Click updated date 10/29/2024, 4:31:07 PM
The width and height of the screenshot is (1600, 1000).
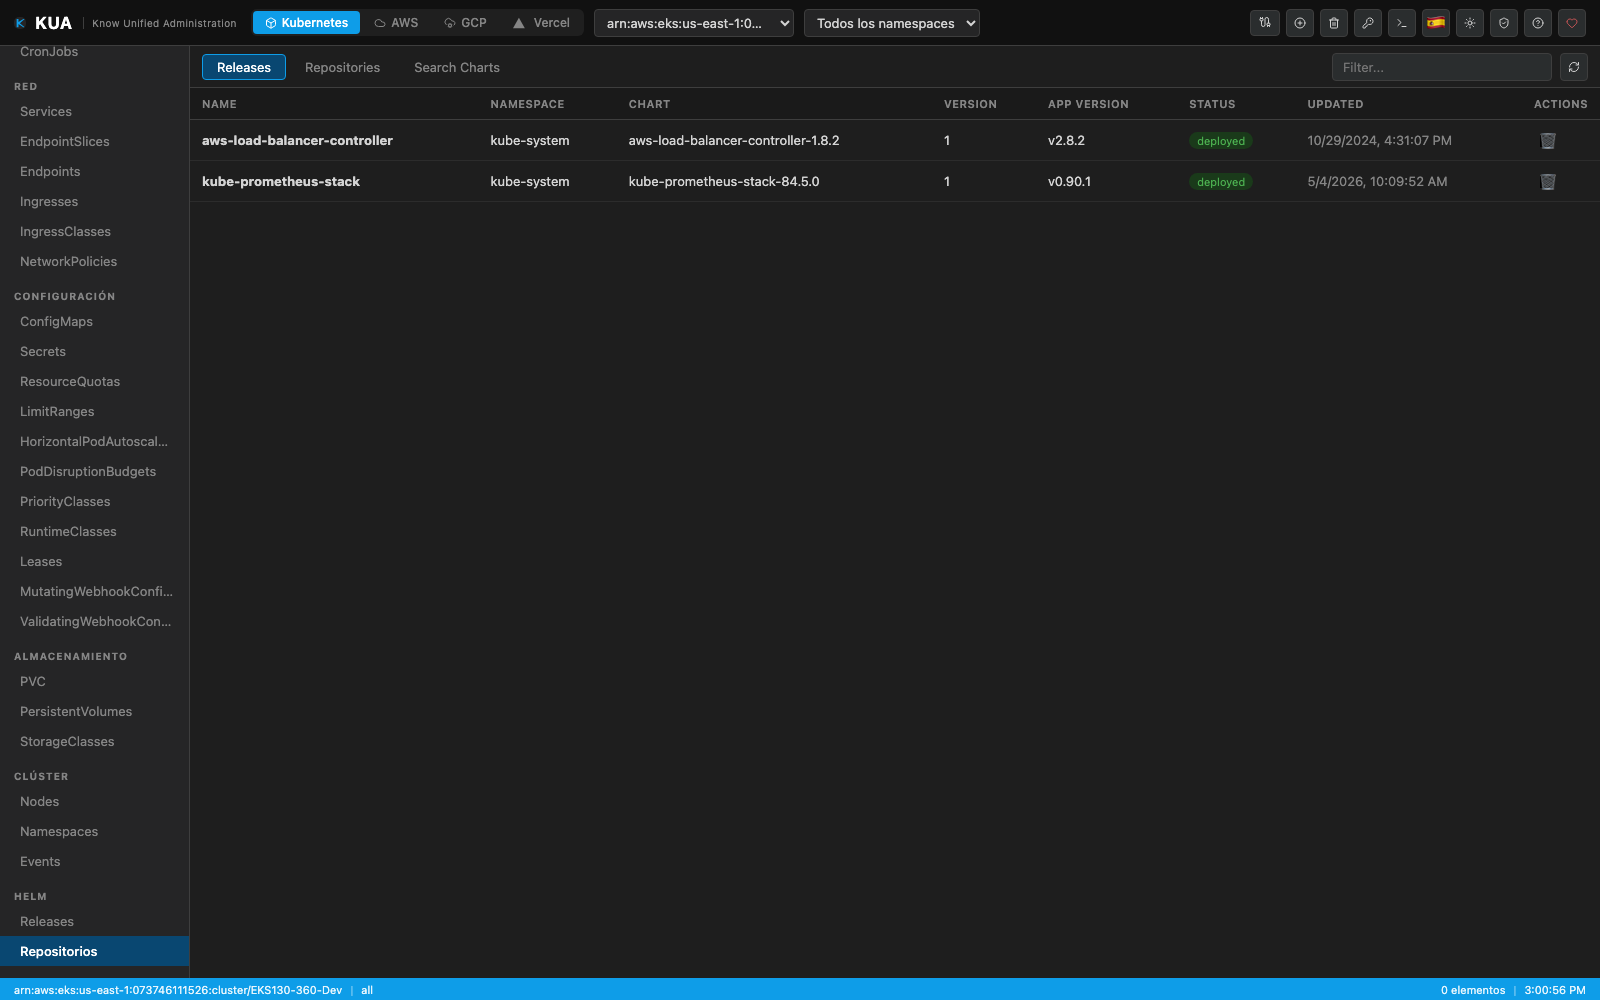(x=1379, y=141)
